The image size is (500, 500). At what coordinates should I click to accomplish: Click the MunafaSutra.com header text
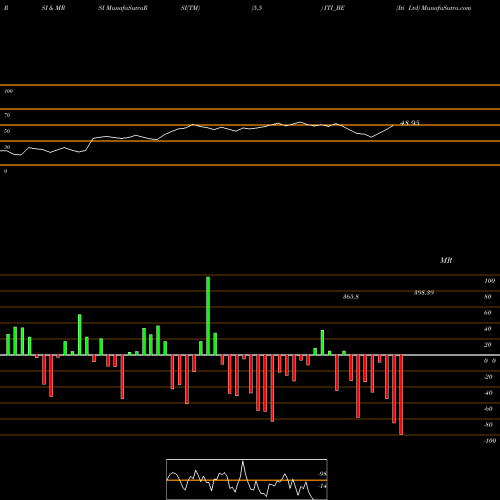[x=446, y=8]
